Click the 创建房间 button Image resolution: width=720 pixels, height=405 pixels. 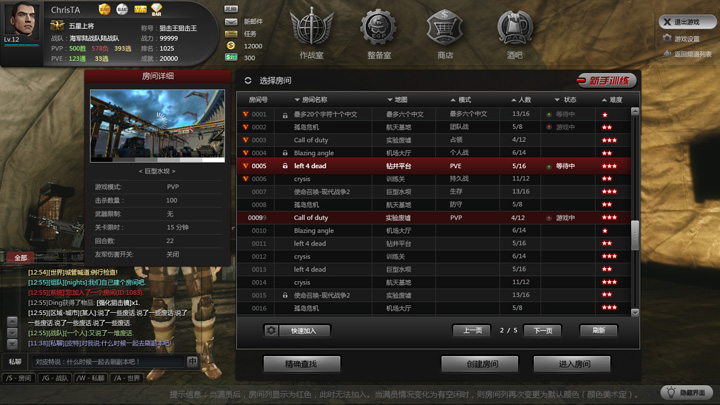(x=480, y=364)
